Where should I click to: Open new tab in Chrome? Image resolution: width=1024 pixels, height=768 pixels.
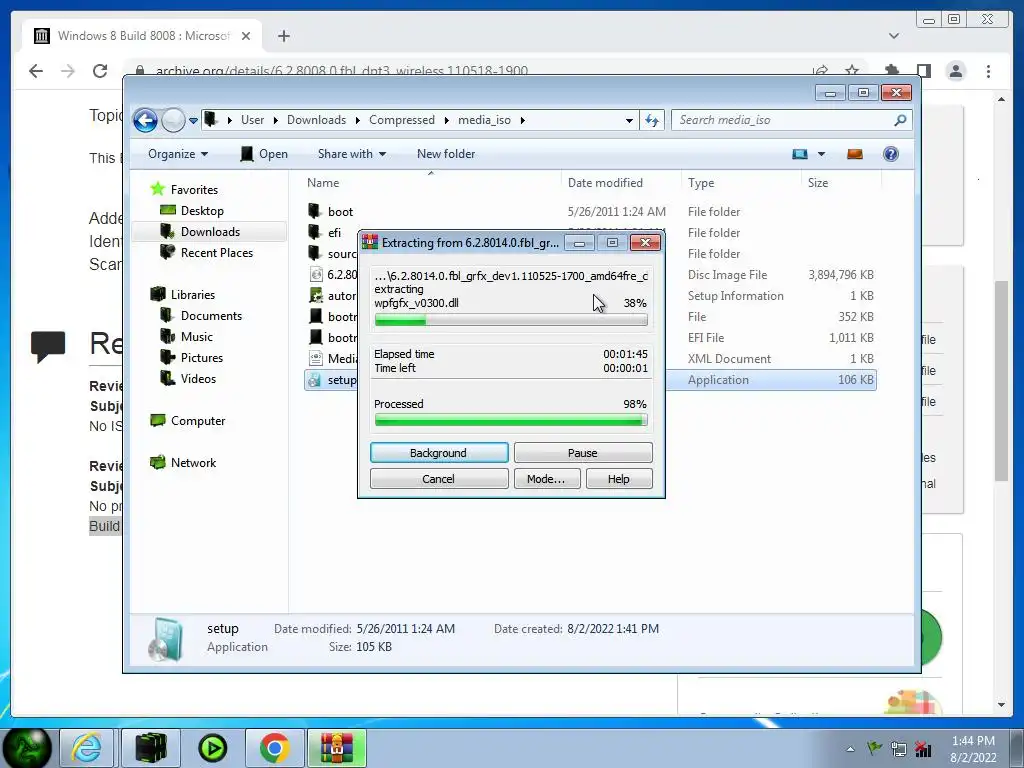pos(283,36)
